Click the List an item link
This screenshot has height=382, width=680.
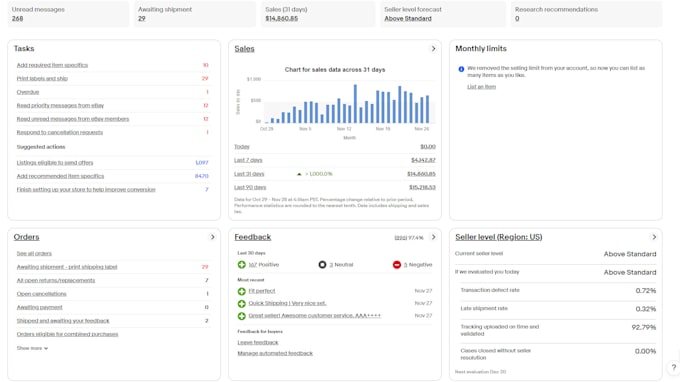(481, 87)
